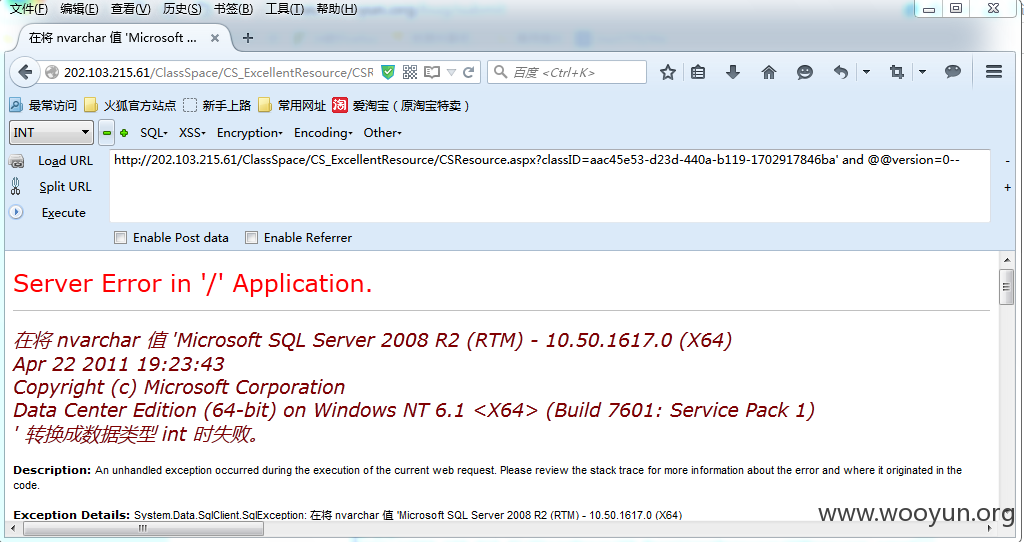
Task: Close the current browser tab
Action: [x=214, y=39]
